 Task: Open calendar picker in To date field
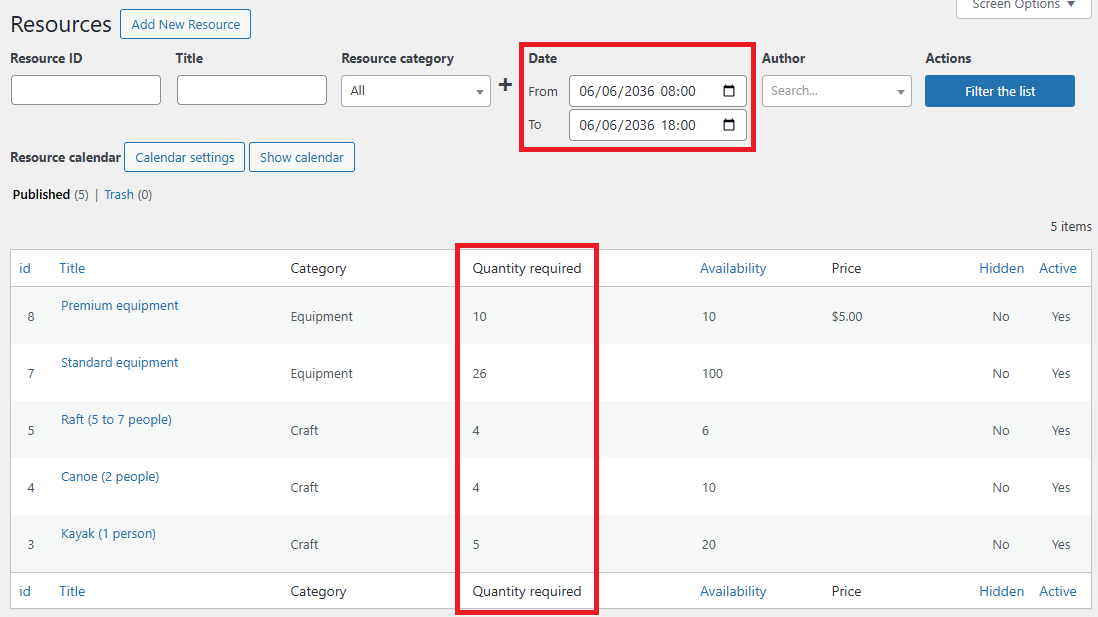pos(728,125)
